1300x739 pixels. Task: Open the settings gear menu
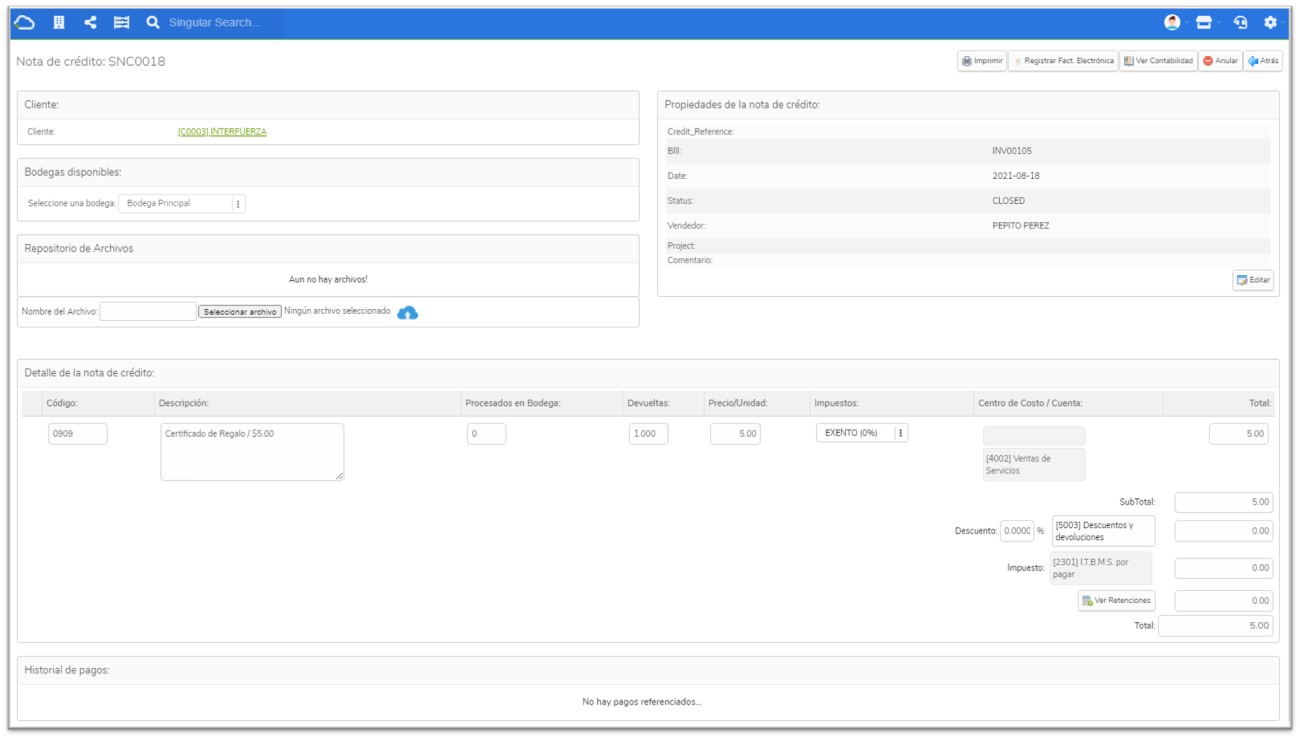[x=1271, y=22]
